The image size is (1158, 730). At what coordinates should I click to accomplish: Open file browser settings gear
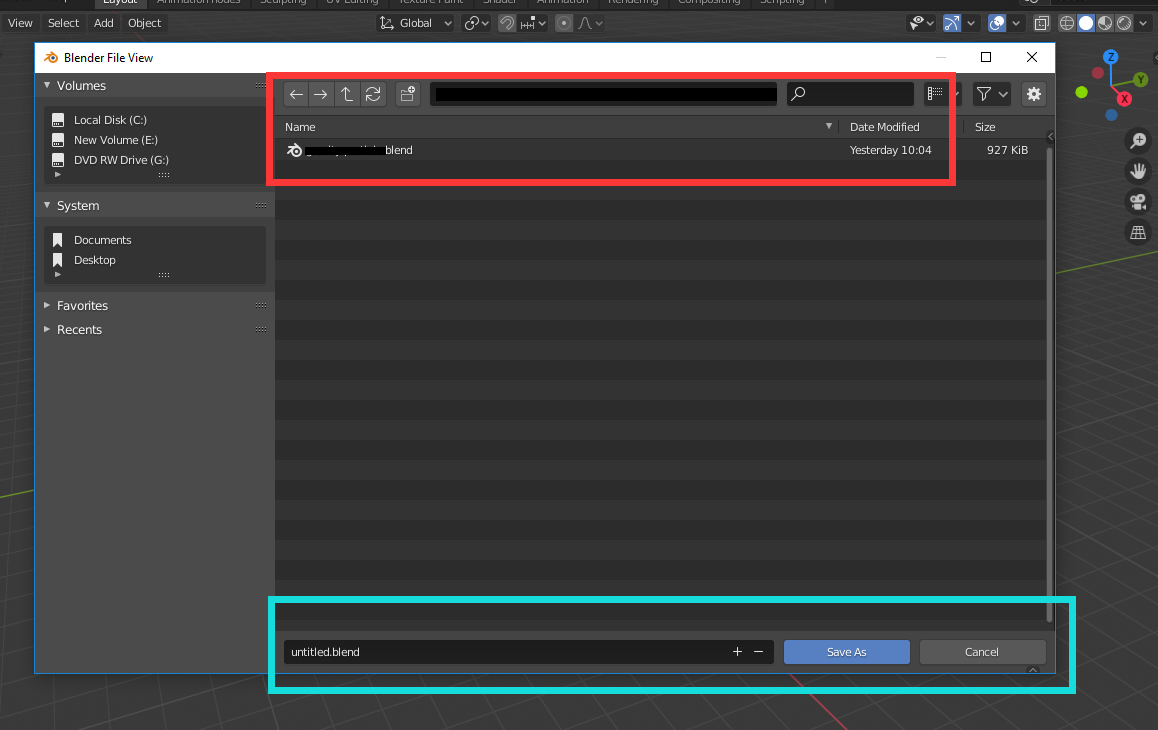[x=1034, y=94]
